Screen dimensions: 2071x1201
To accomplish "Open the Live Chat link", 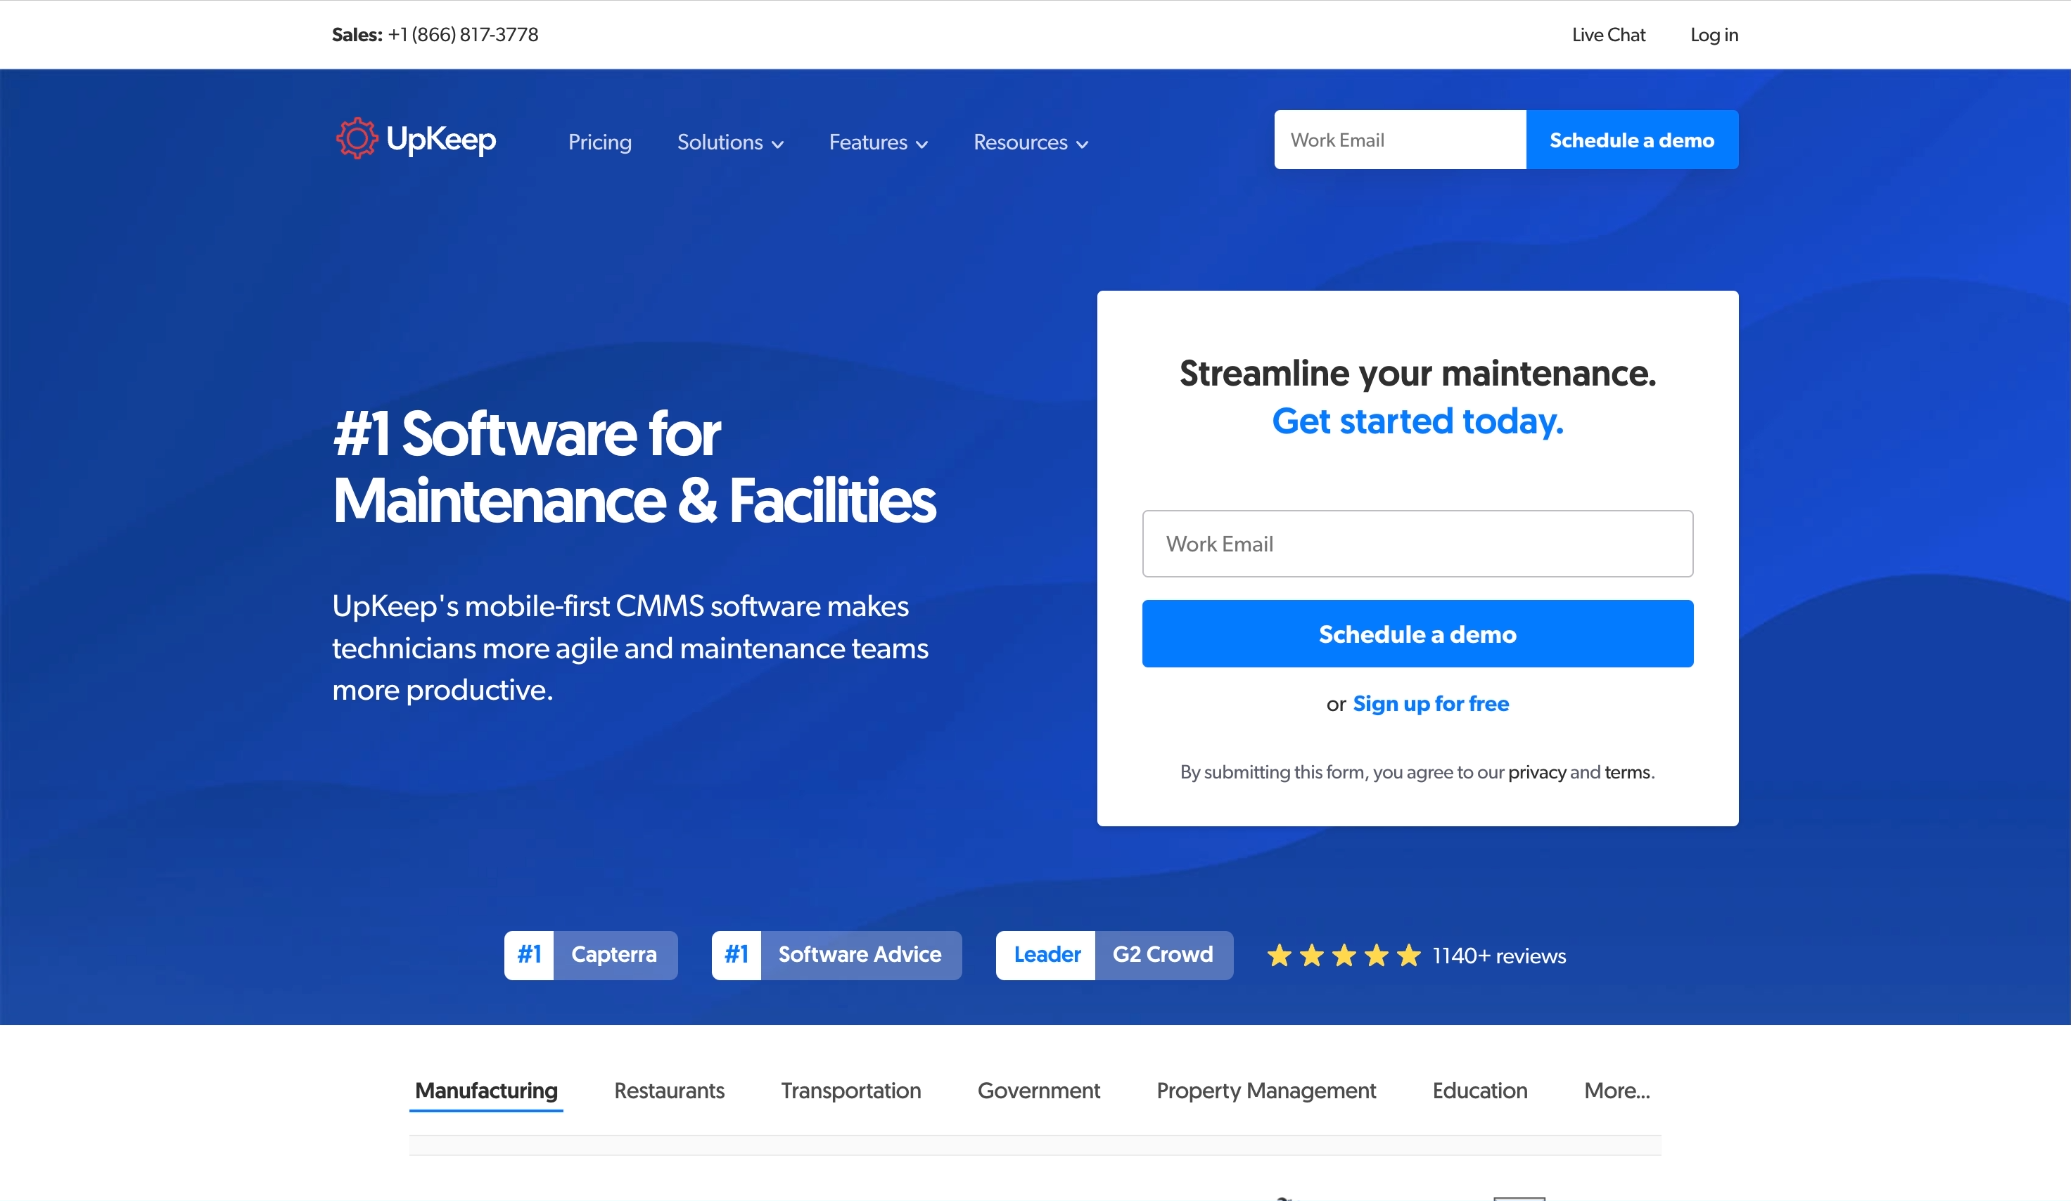I will [1608, 35].
